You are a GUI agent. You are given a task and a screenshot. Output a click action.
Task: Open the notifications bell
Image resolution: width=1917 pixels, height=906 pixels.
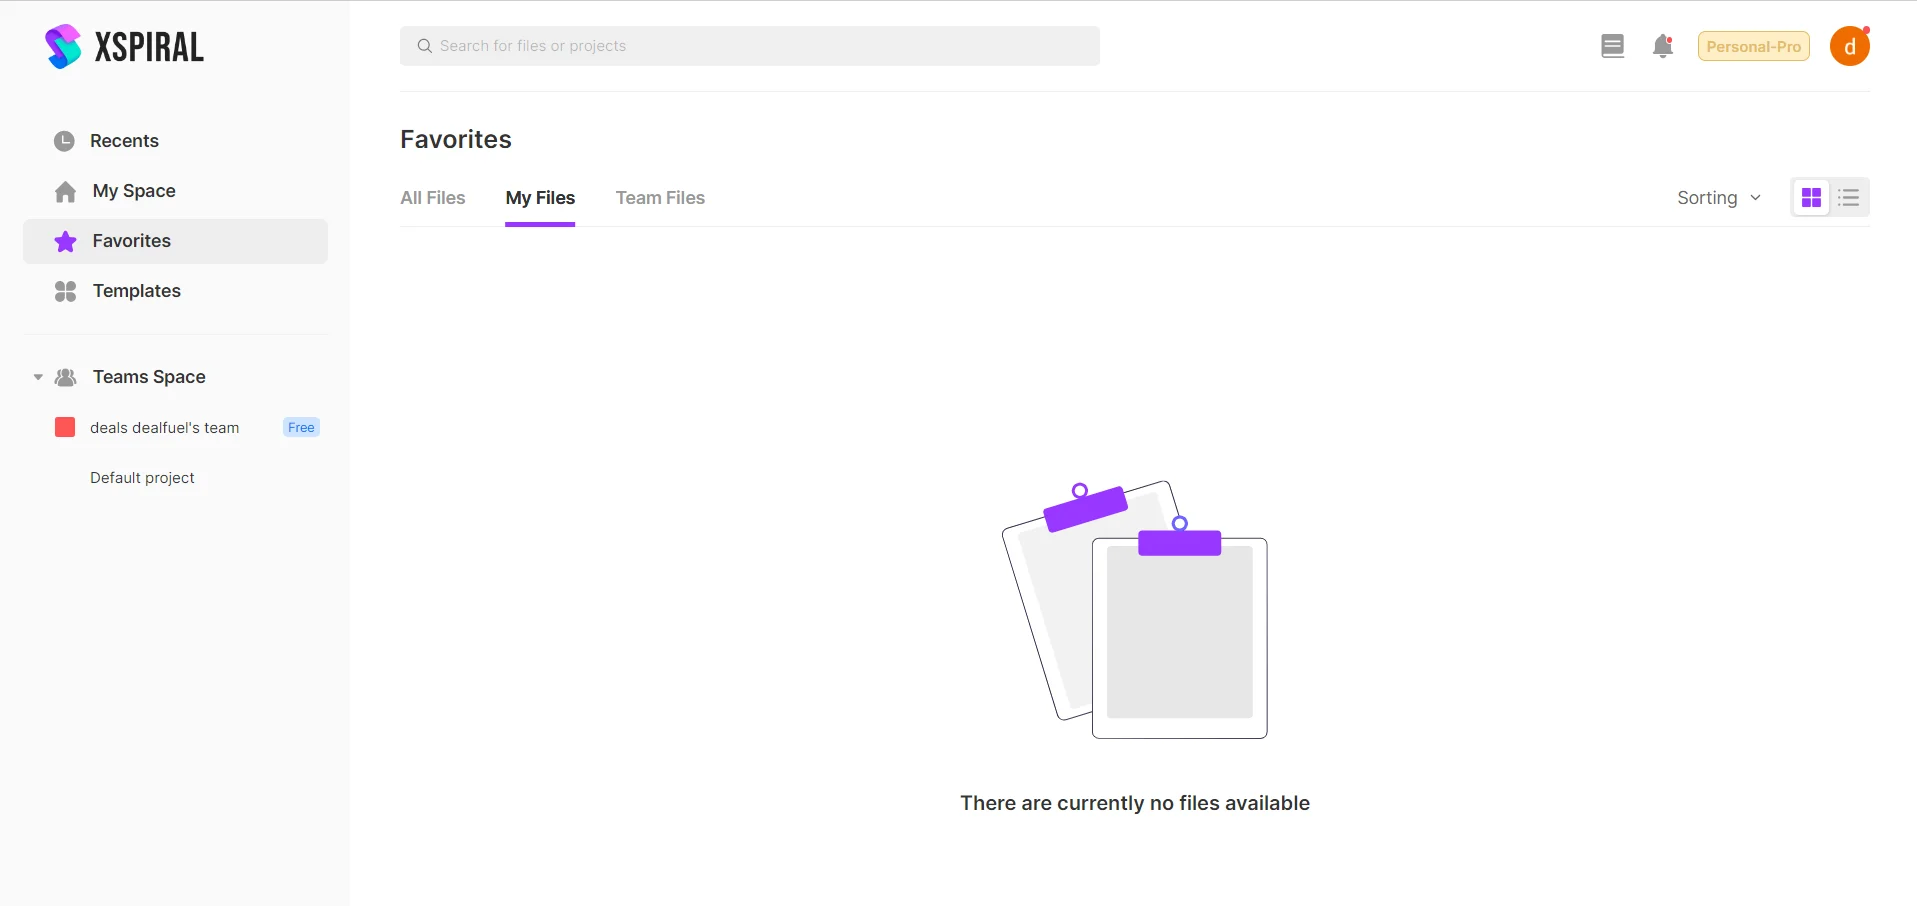(1662, 46)
